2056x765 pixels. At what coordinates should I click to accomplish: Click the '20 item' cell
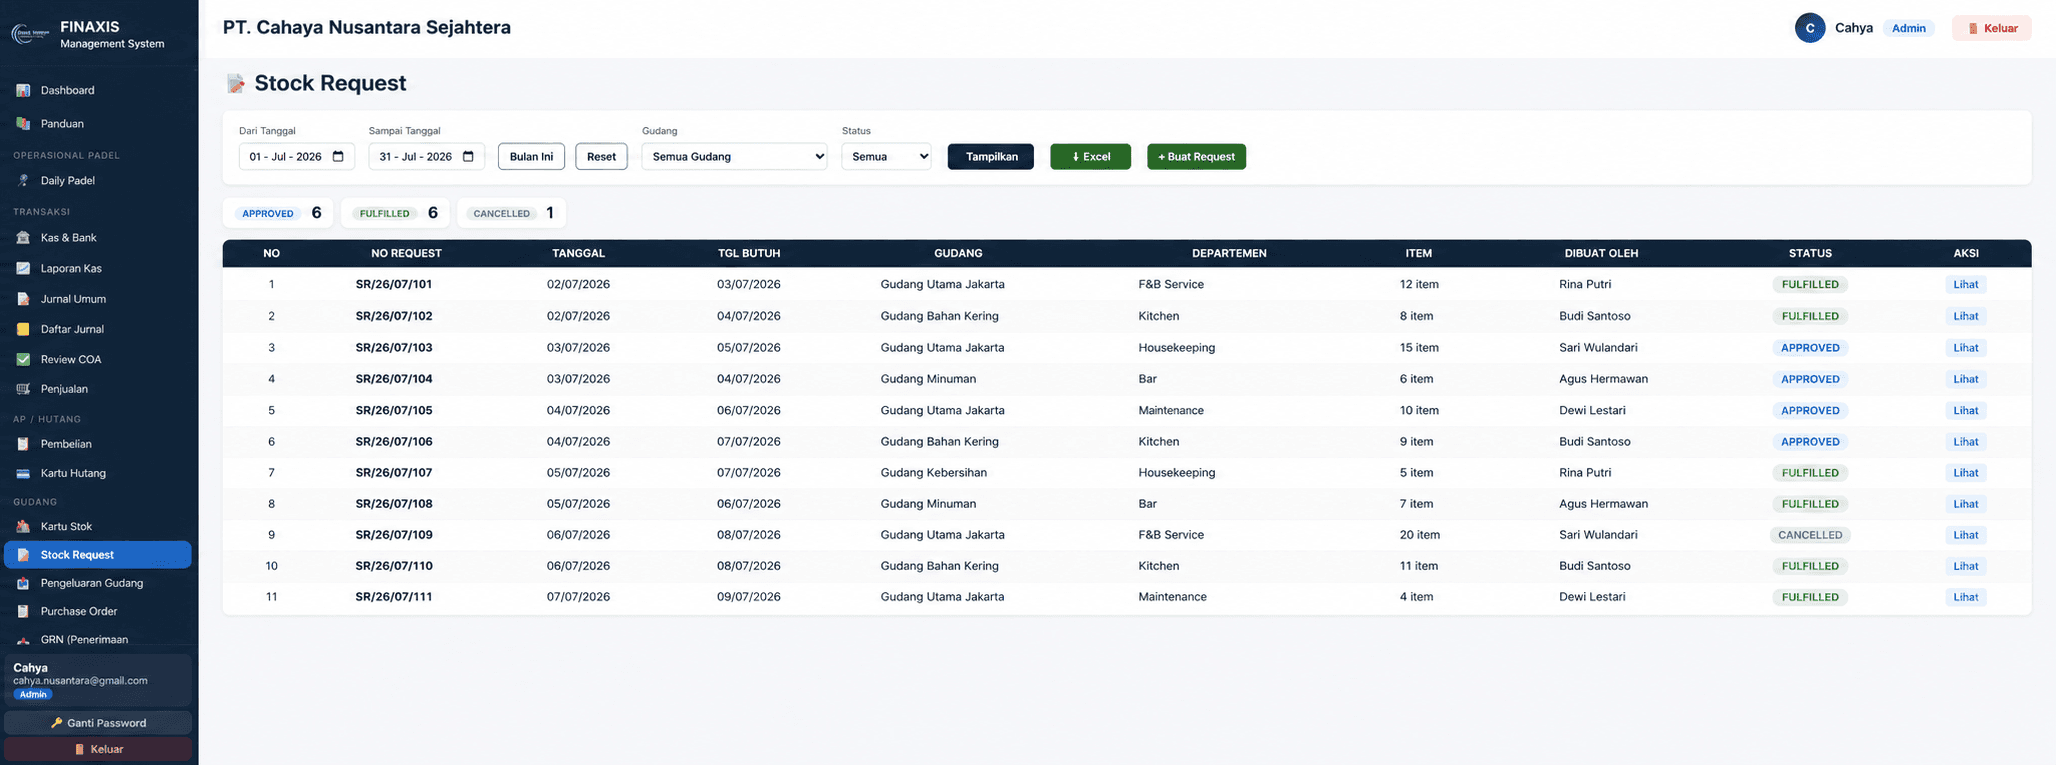(x=1419, y=535)
